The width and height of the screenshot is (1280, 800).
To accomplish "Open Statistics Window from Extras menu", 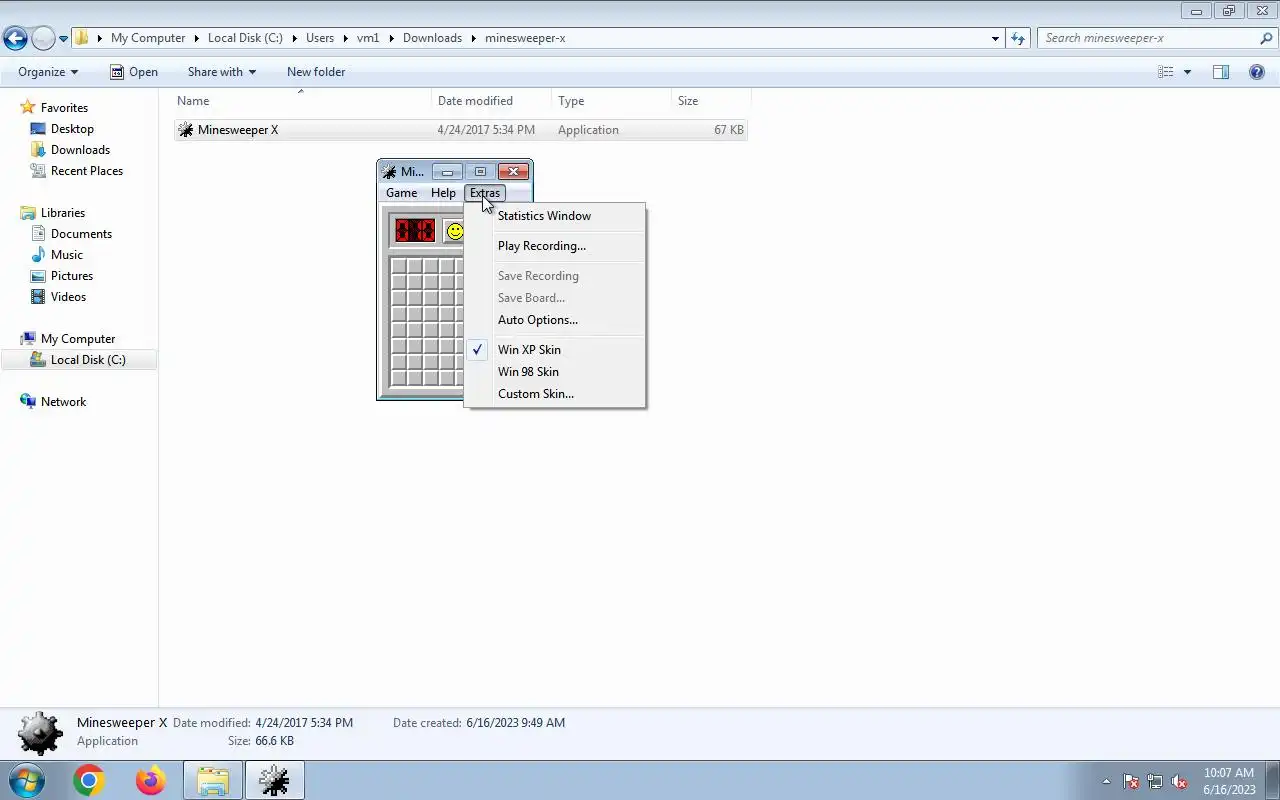I will click(x=555, y=216).
